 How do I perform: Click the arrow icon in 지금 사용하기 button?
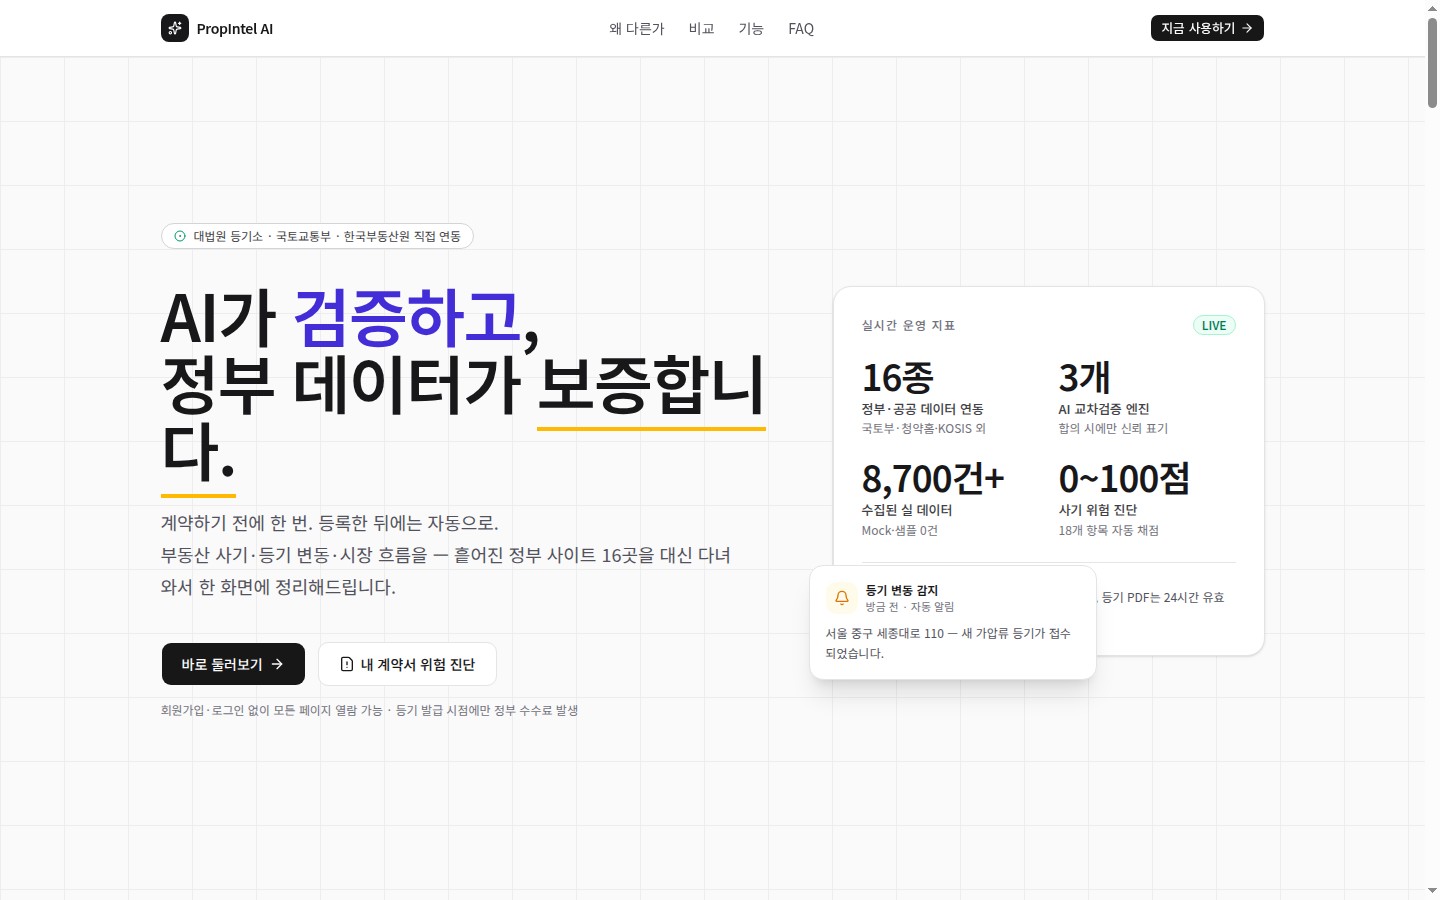coord(1247,28)
